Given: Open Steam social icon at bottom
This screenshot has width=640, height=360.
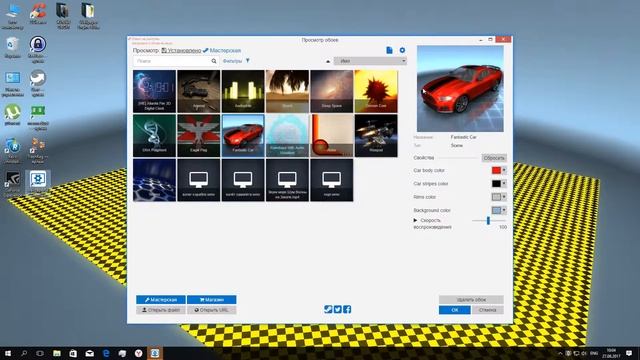Looking at the screenshot, I should pyautogui.click(x=328, y=309).
